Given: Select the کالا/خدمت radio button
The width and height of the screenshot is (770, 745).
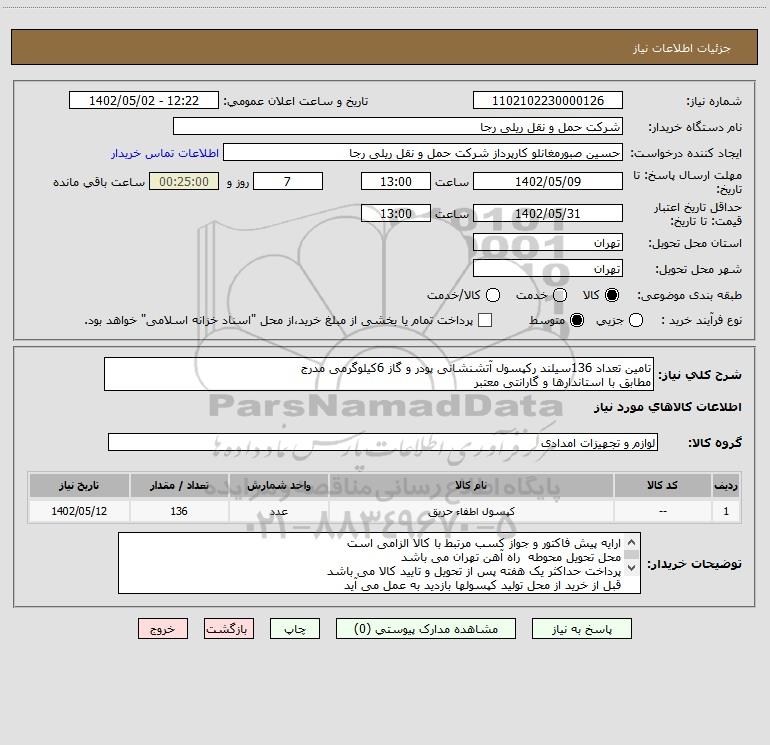Looking at the screenshot, I should click(x=493, y=295).
